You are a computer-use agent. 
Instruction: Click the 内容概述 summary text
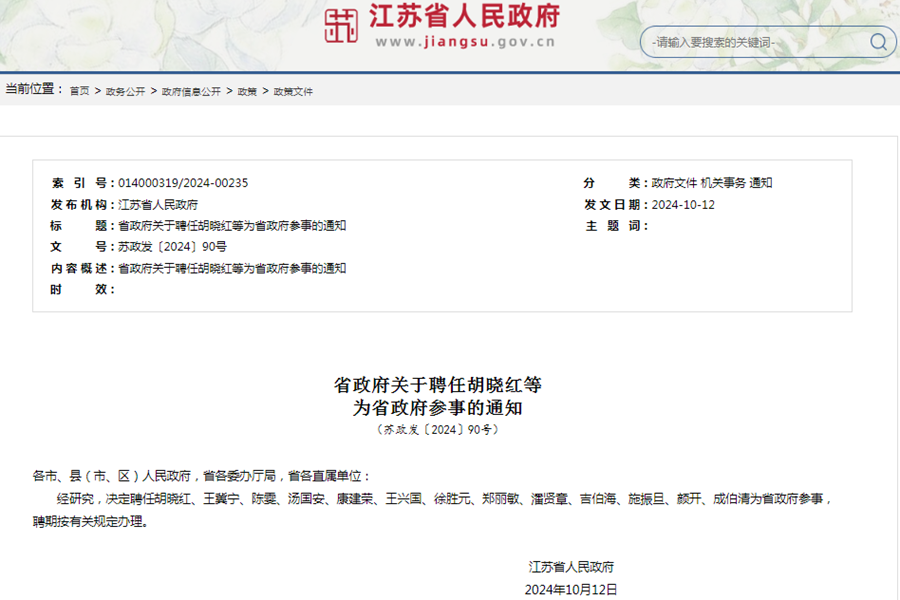[232, 268]
